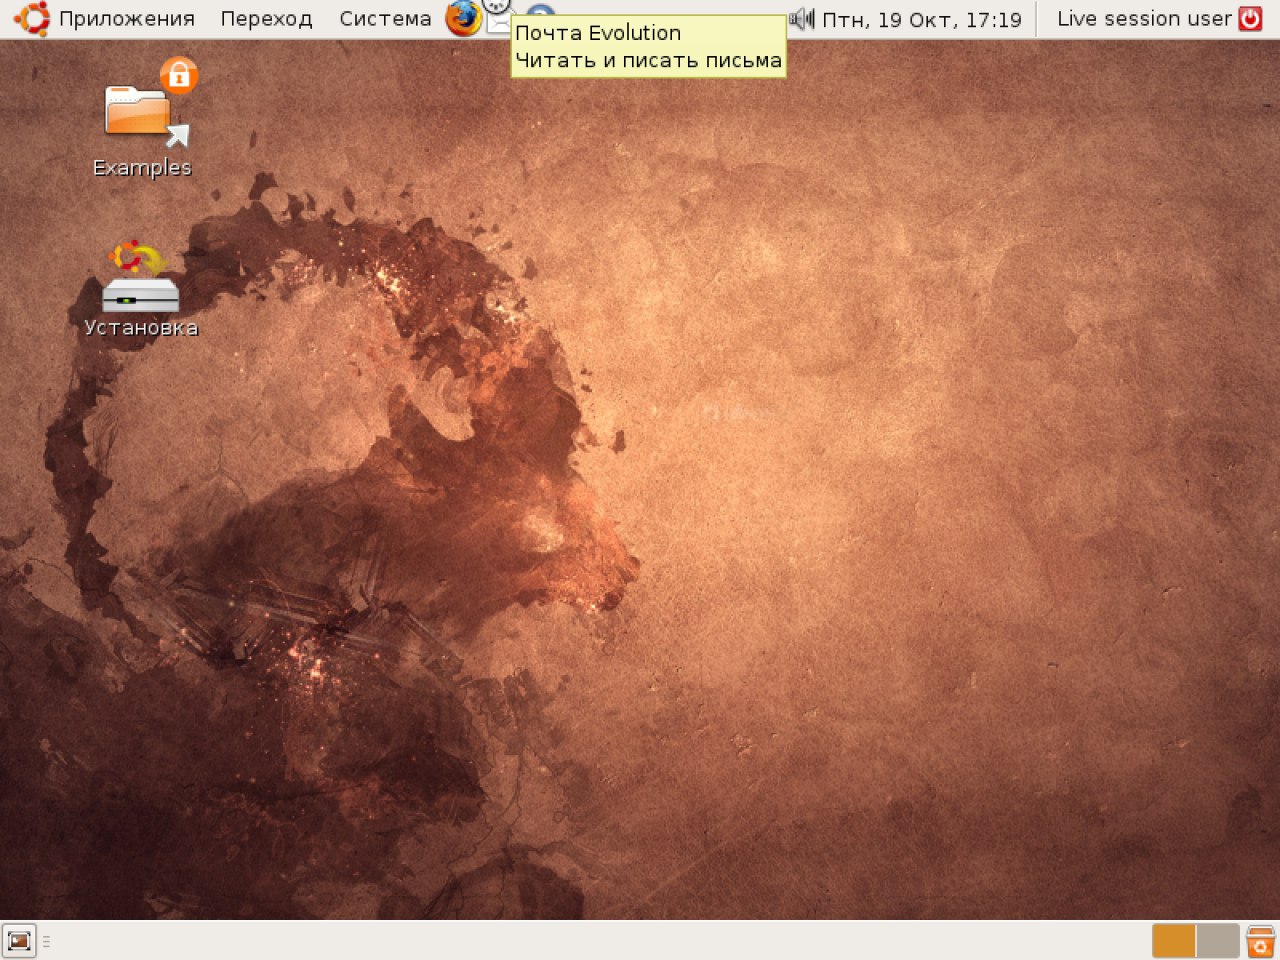Open the Приложения menu
Image resolution: width=1280 pixels, height=960 pixels.
(x=127, y=18)
